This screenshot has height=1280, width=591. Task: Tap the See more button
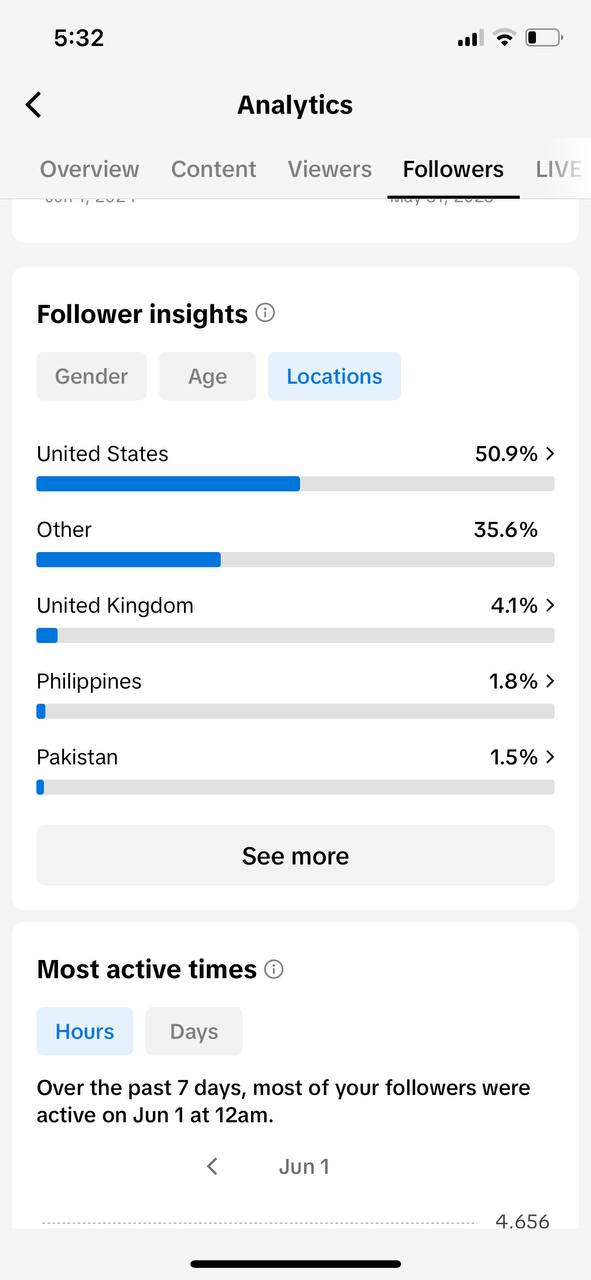295,855
